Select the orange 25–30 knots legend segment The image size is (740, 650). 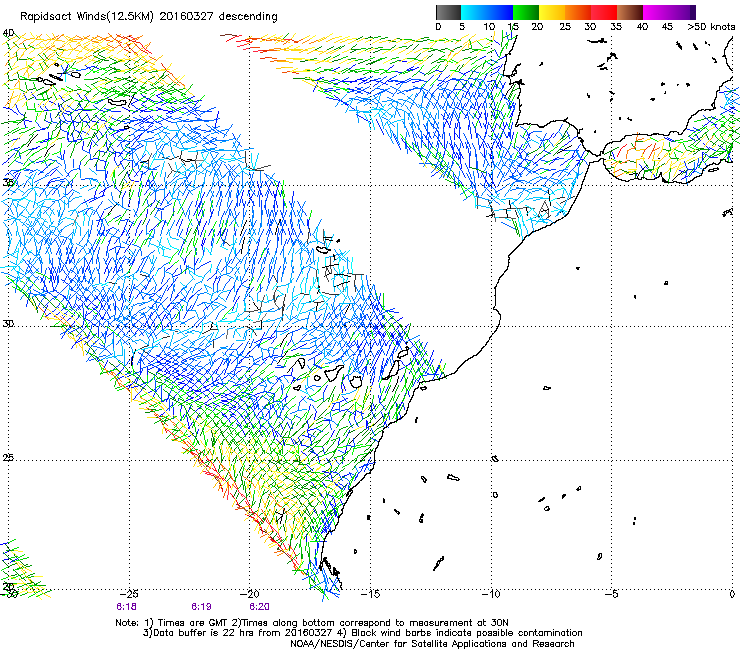coord(578,12)
